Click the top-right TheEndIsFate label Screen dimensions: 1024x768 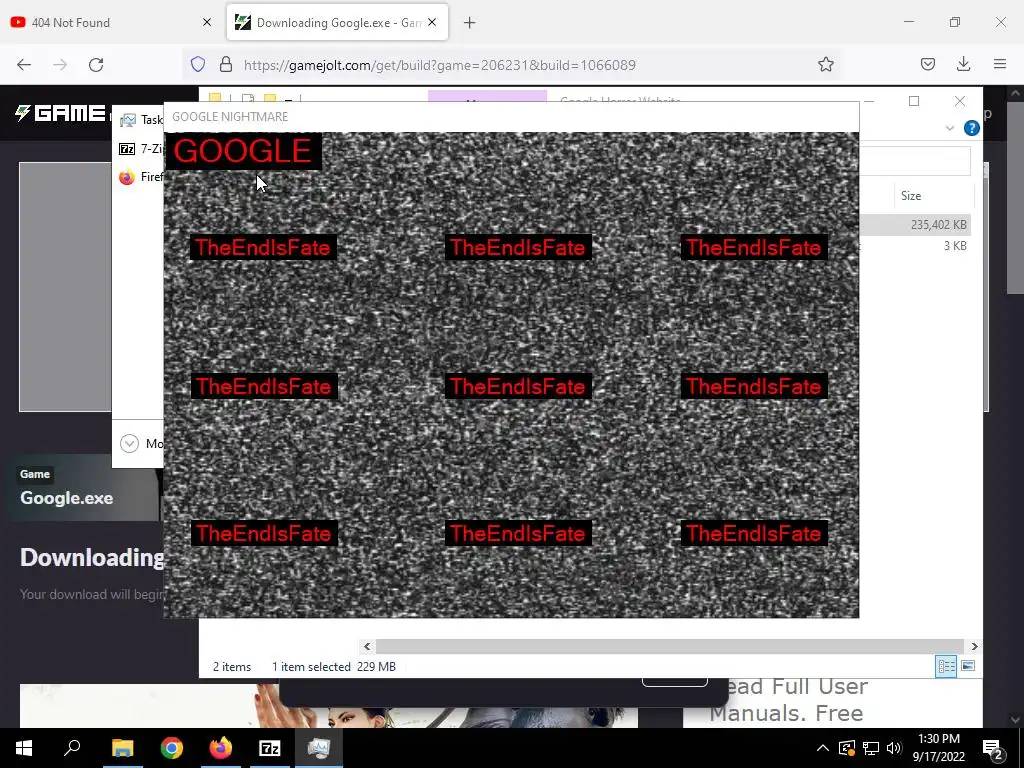pyautogui.click(x=754, y=248)
